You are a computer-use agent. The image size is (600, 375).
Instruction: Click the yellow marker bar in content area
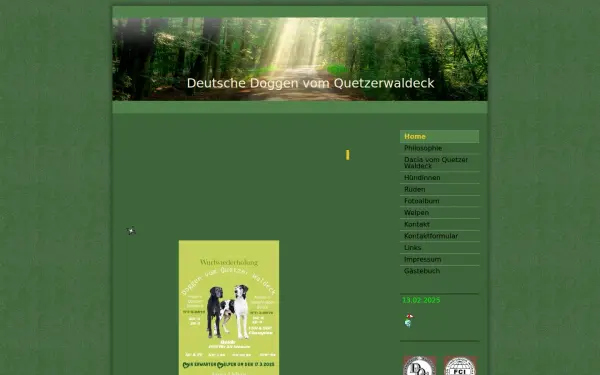click(347, 155)
